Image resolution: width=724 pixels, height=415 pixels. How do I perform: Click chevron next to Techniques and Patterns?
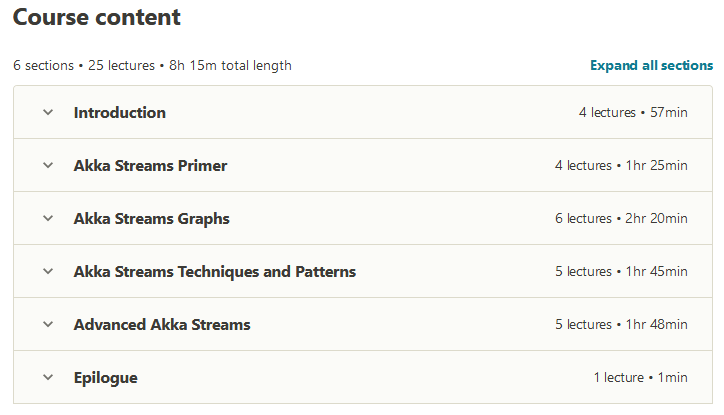click(x=47, y=271)
